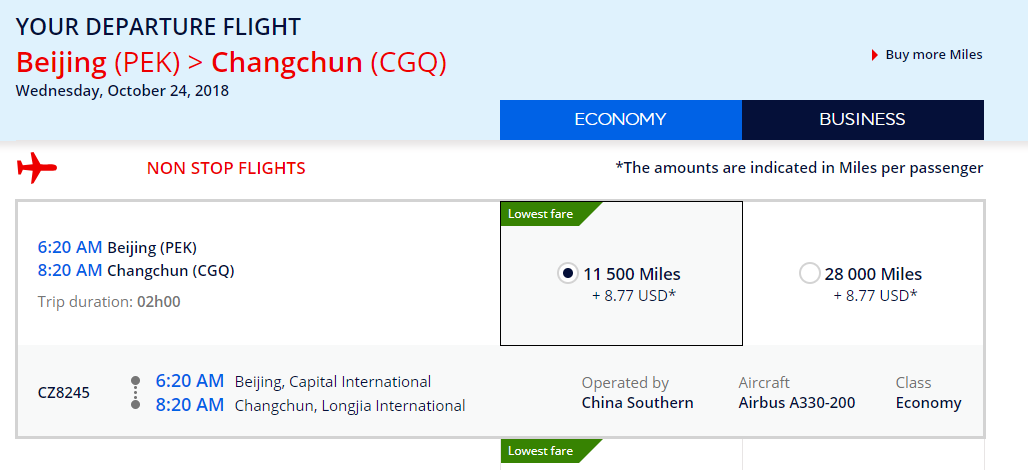Click the Trip duration 02h00 text

point(109,302)
